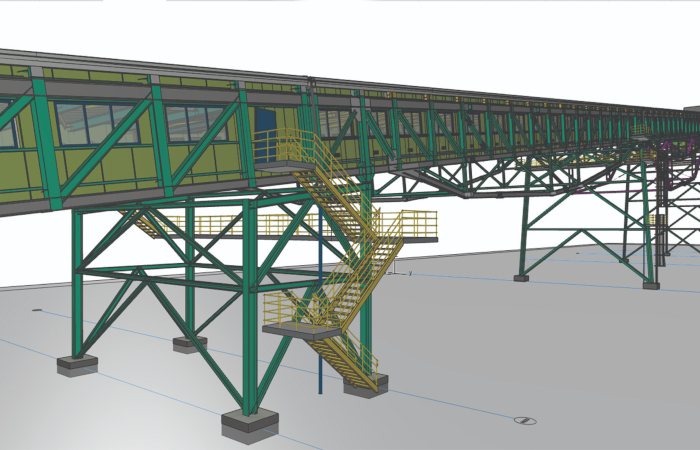Click the small grid marker on left ground

(36, 310)
